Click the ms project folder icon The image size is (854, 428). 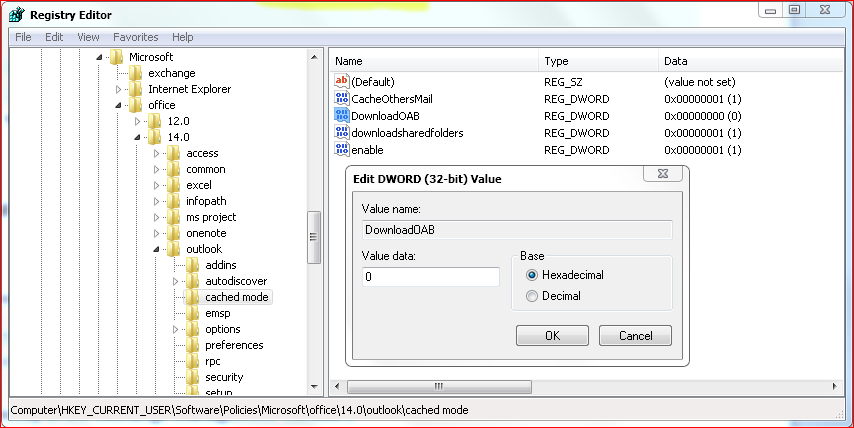click(x=174, y=217)
